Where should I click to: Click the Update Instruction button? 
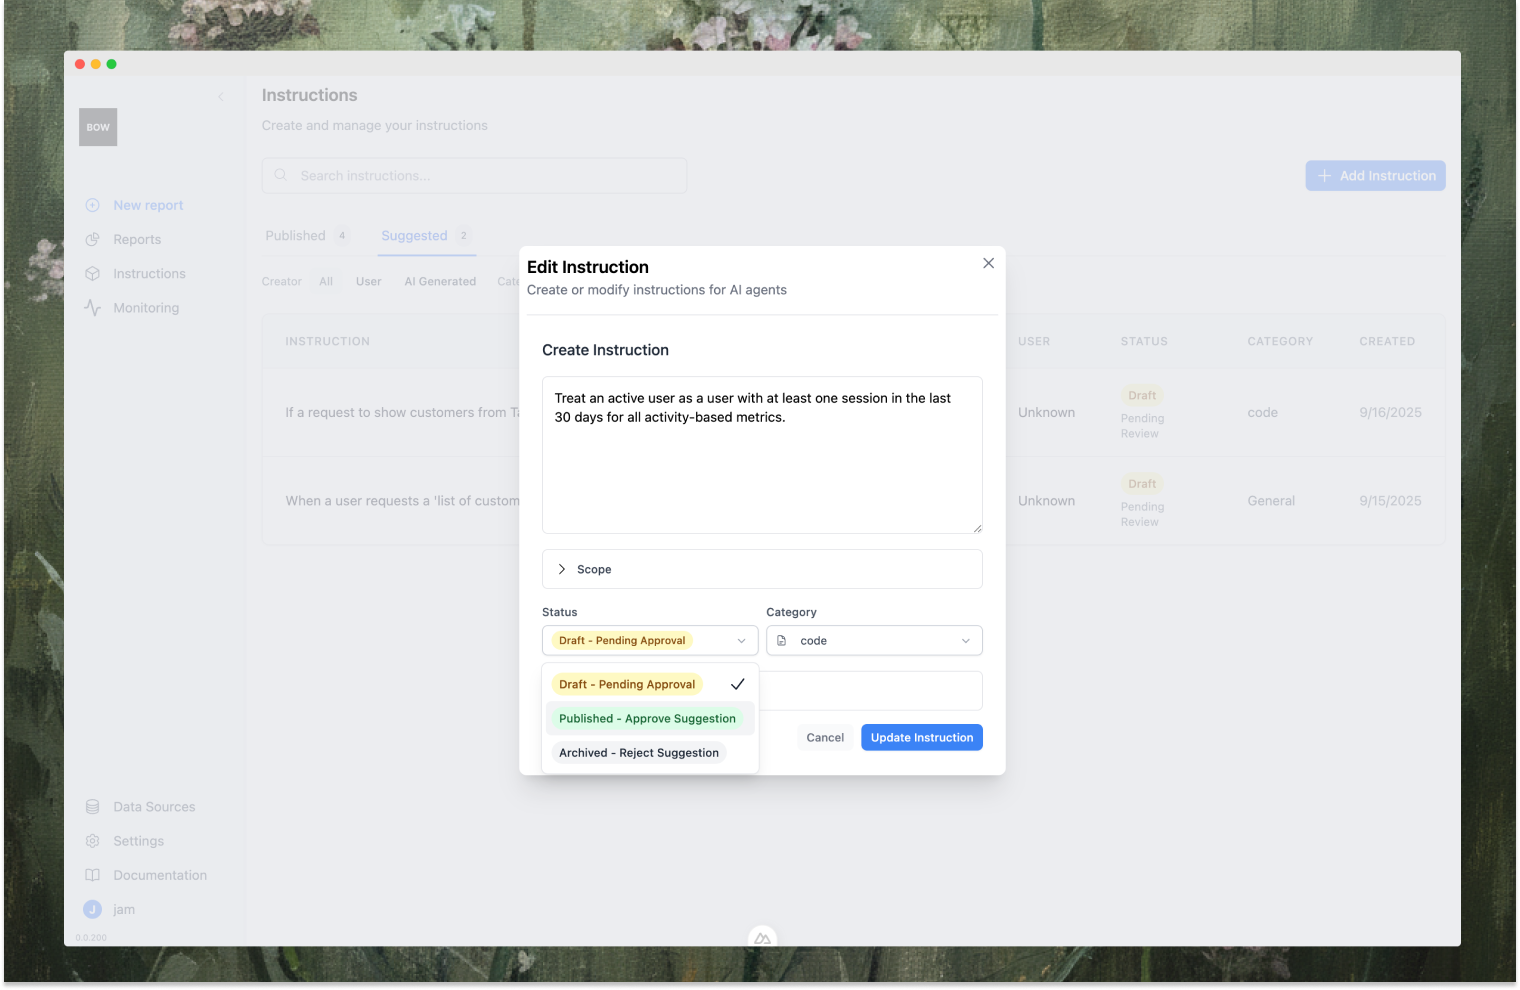pos(921,737)
